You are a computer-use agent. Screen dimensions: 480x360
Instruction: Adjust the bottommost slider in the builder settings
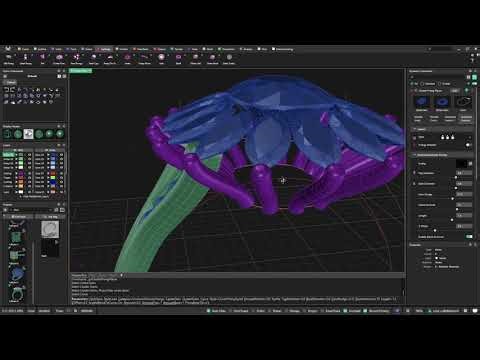tap(435, 230)
